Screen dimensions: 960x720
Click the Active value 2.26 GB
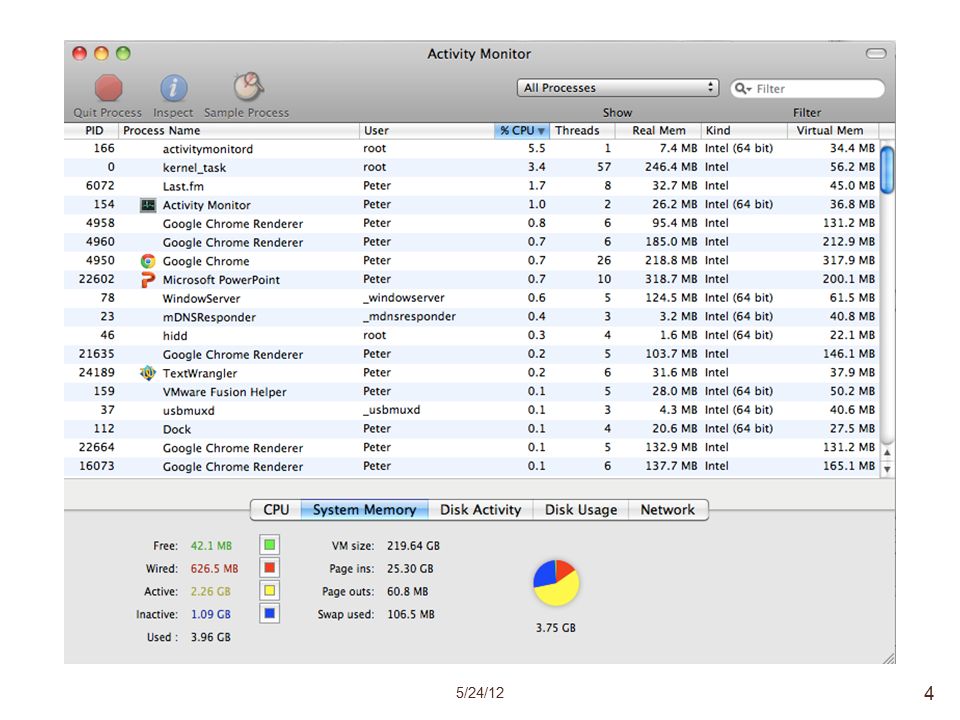211,591
